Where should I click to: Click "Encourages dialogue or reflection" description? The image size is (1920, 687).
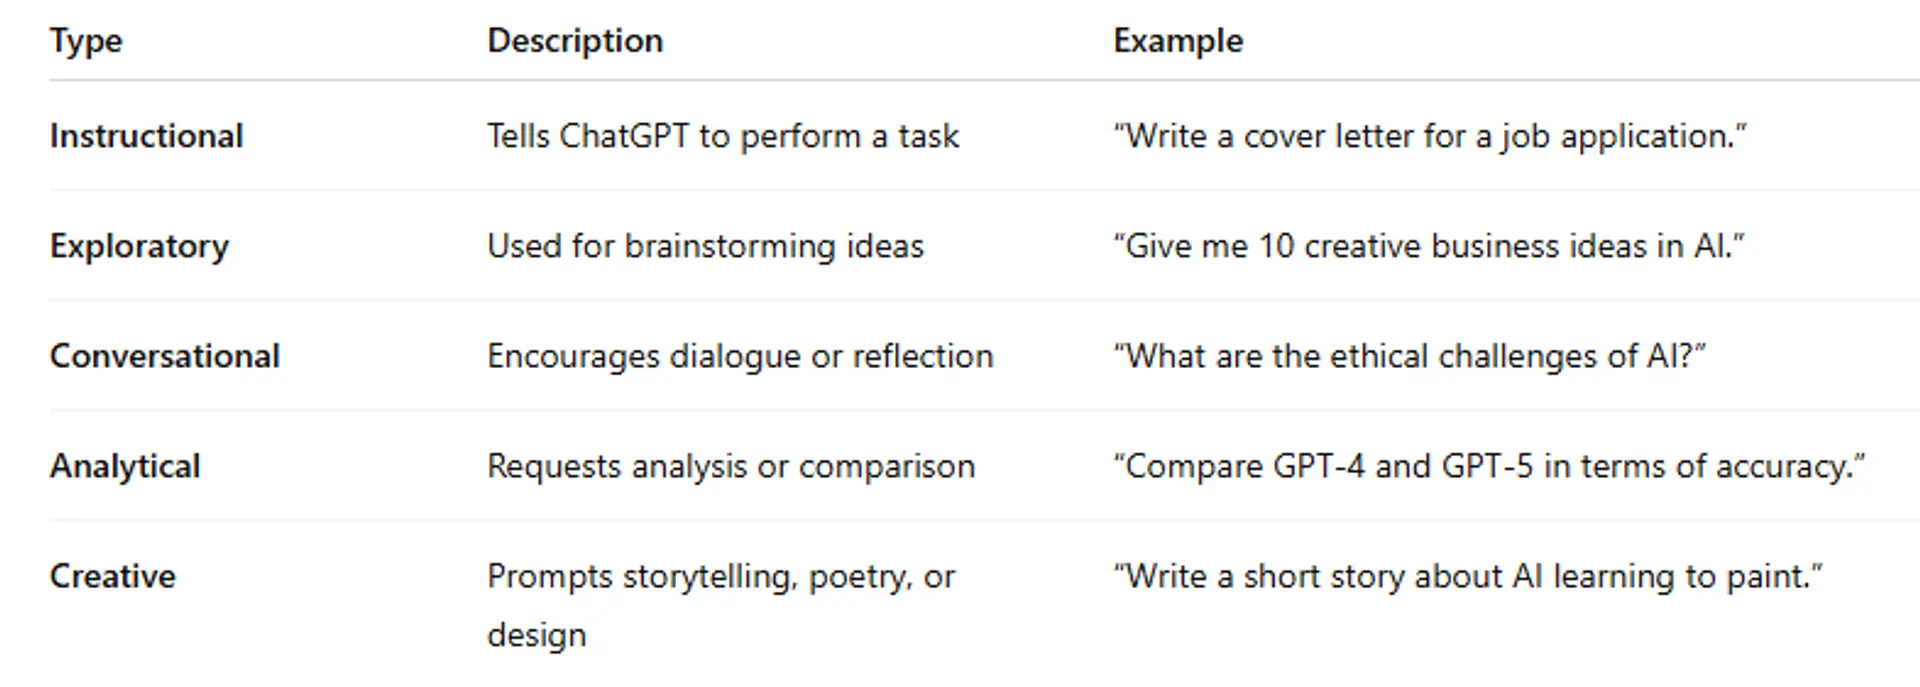[740, 356]
